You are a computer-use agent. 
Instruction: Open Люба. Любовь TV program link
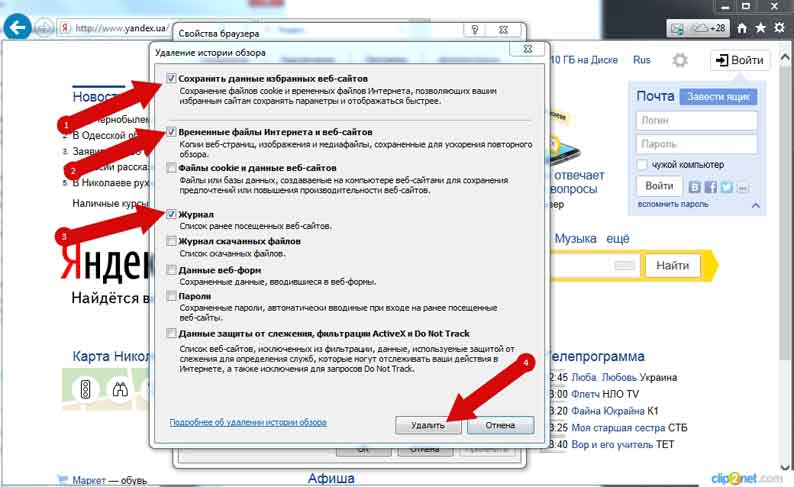[x=604, y=378]
